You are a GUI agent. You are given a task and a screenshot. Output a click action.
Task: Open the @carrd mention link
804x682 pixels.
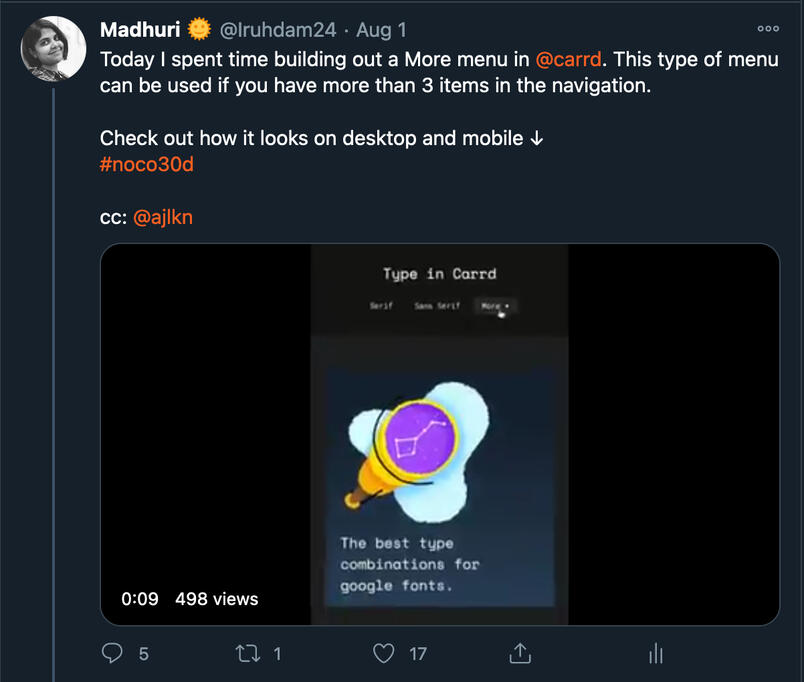coord(569,59)
